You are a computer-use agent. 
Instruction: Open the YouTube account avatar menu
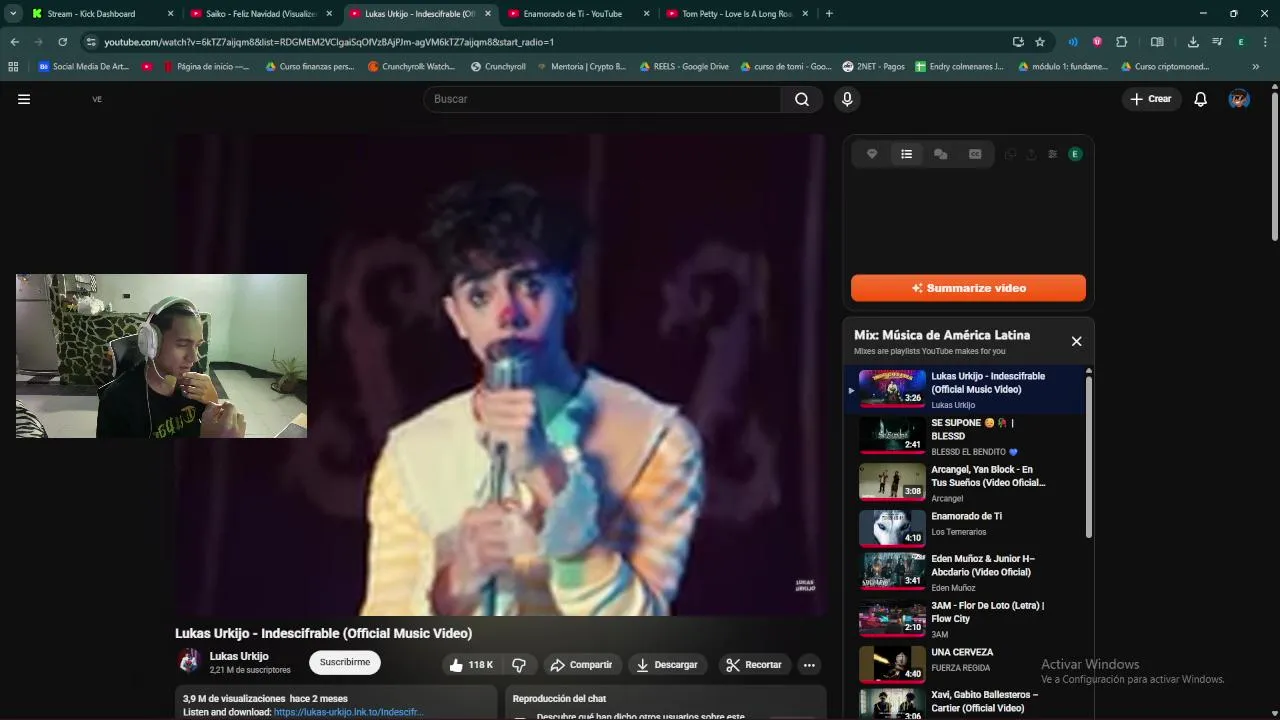1239,99
